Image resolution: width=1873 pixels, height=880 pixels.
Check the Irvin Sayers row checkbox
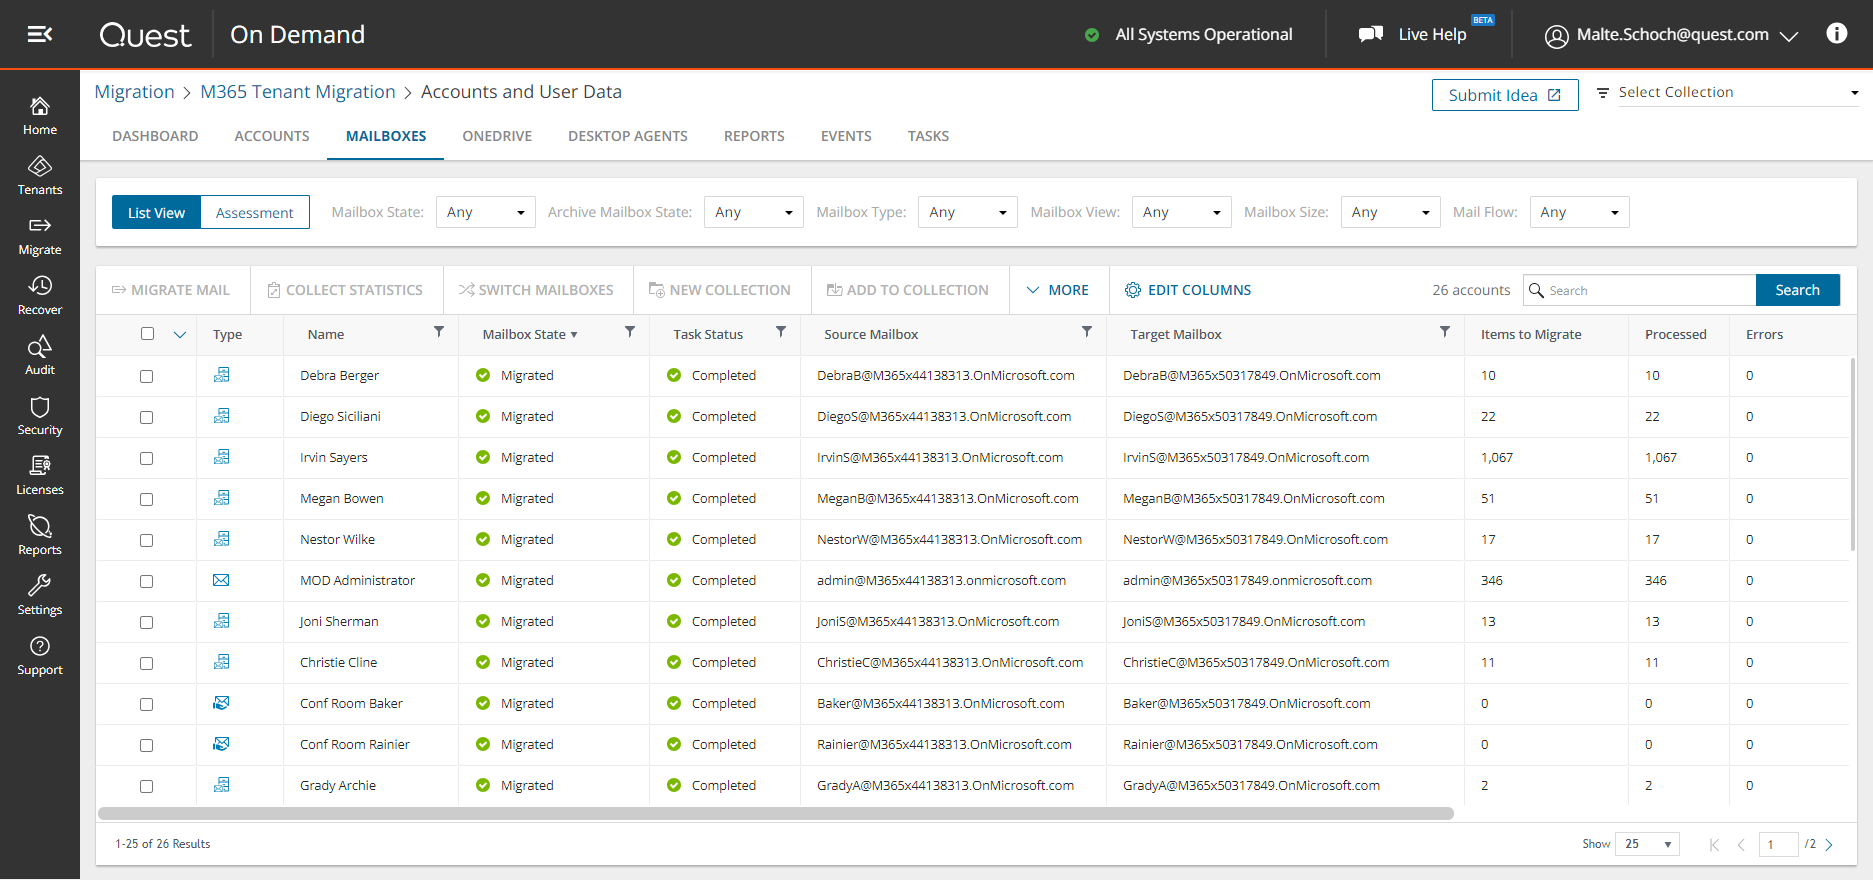146,458
